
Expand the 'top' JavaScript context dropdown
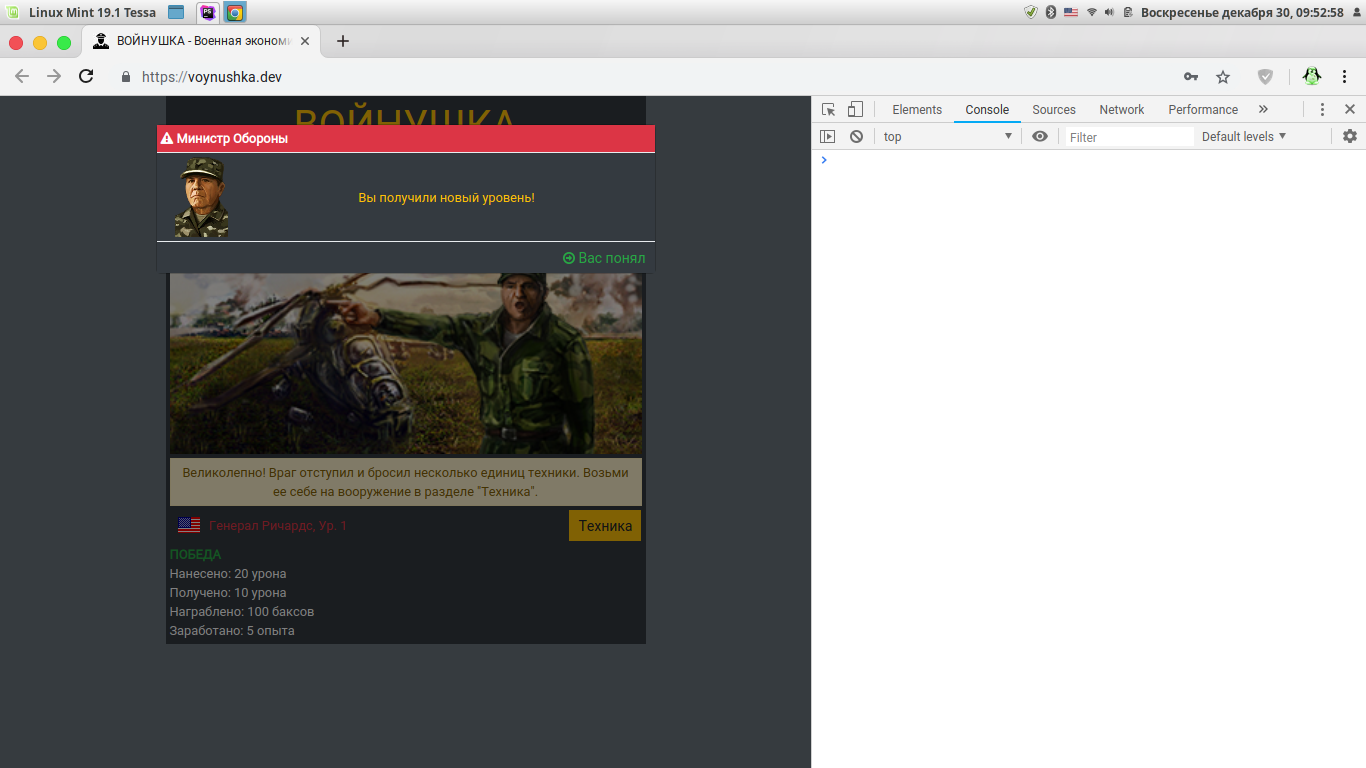click(947, 137)
